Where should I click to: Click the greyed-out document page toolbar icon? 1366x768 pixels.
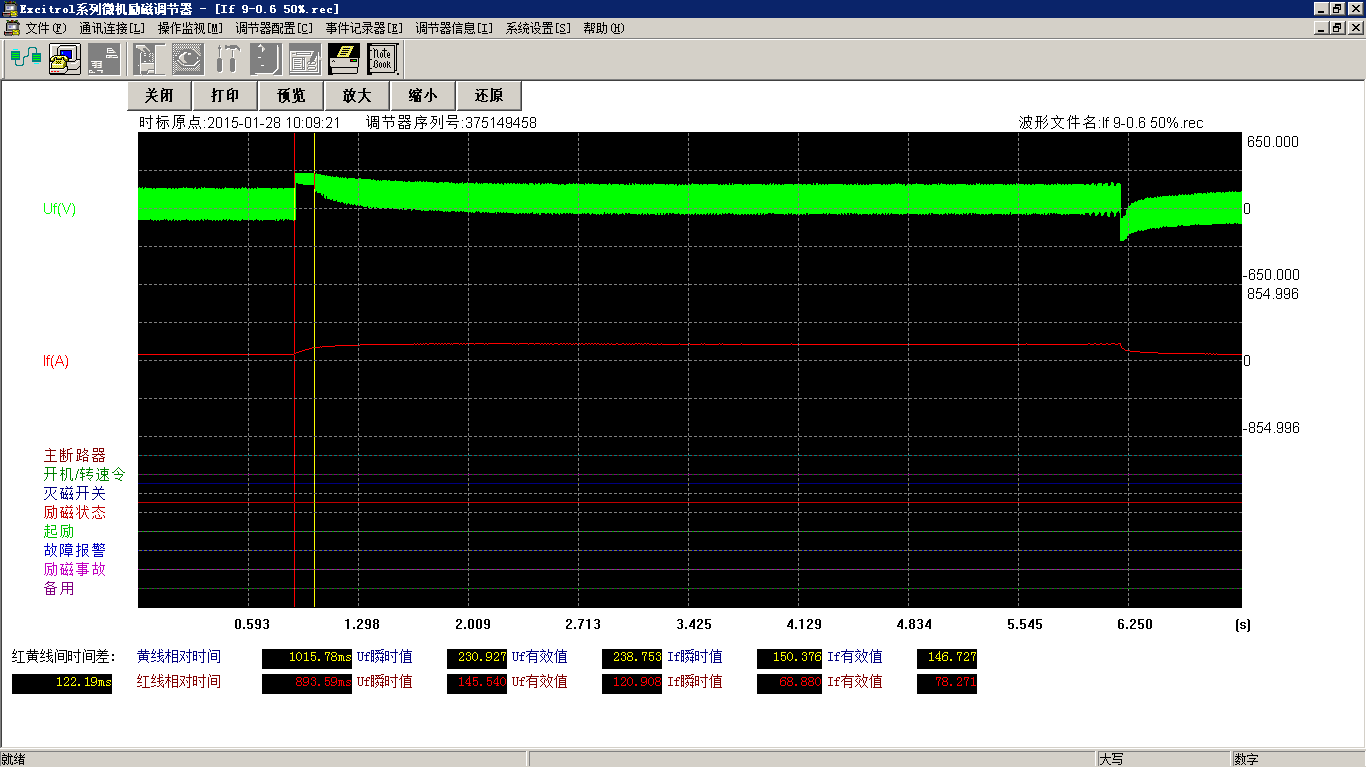click(x=149, y=59)
